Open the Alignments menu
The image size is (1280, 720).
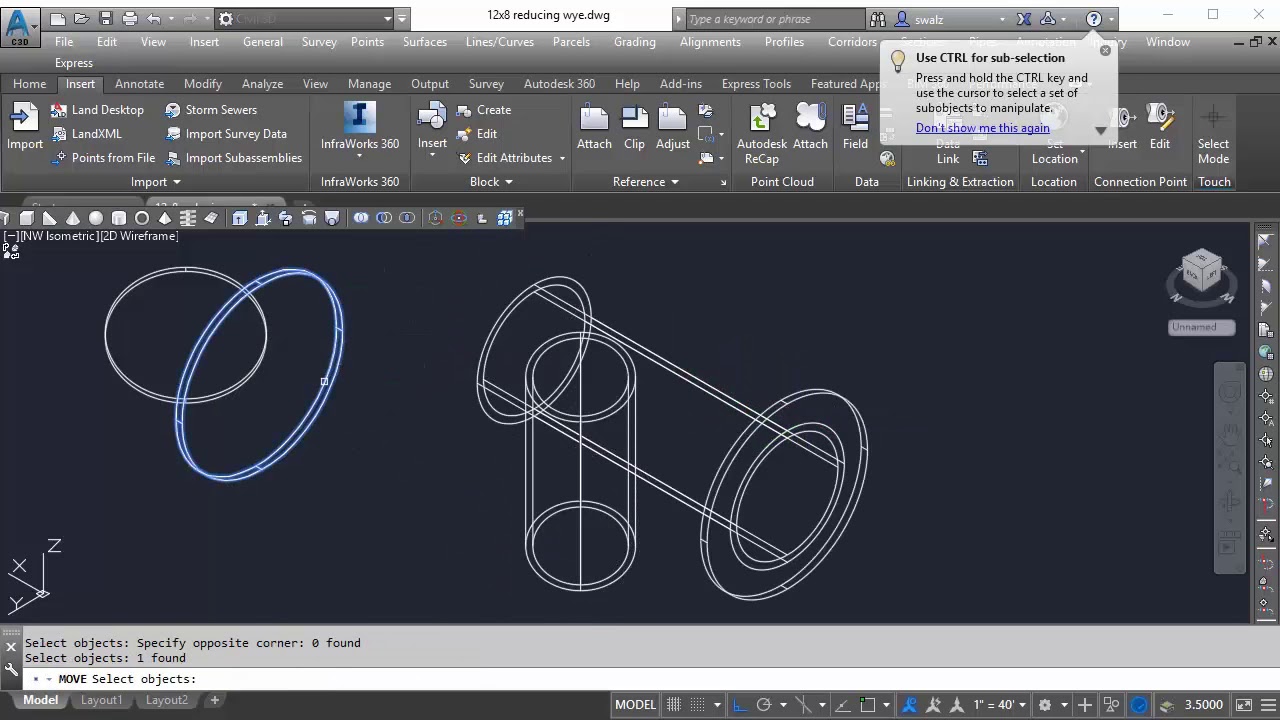[x=710, y=42]
